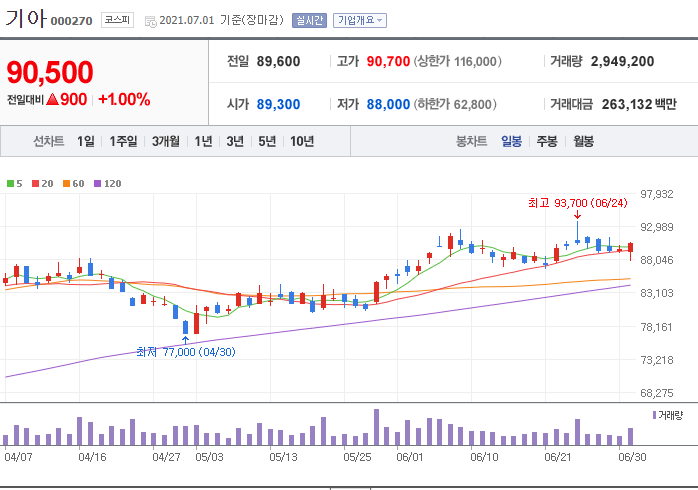
Task: Click the 04/07 date axis label
Action: click(18, 457)
